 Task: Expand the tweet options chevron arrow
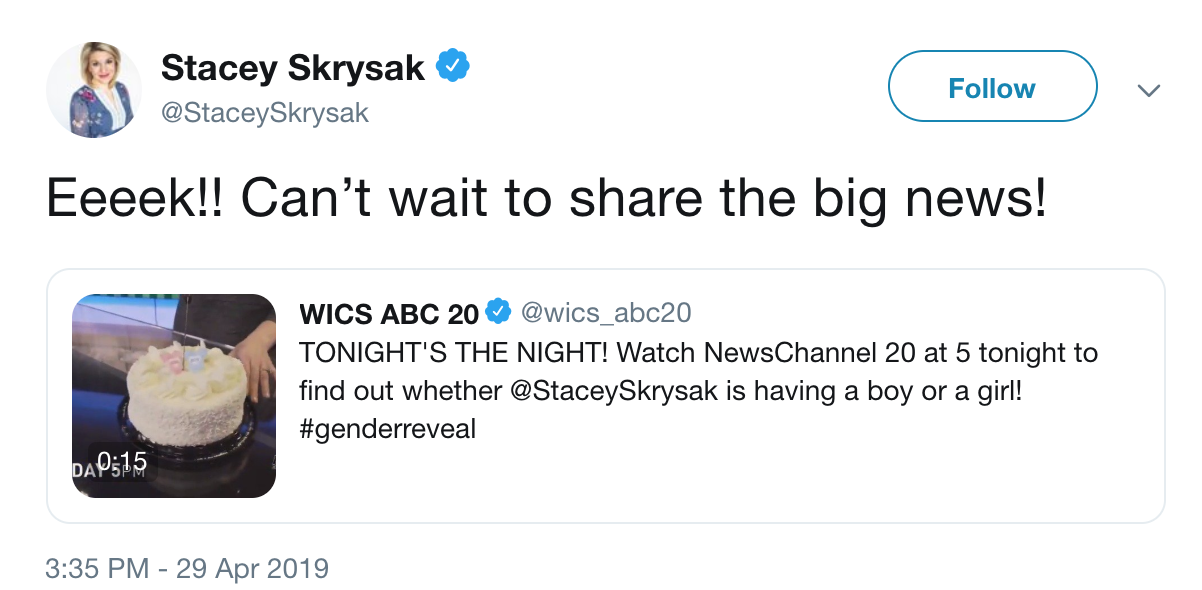tap(1149, 90)
